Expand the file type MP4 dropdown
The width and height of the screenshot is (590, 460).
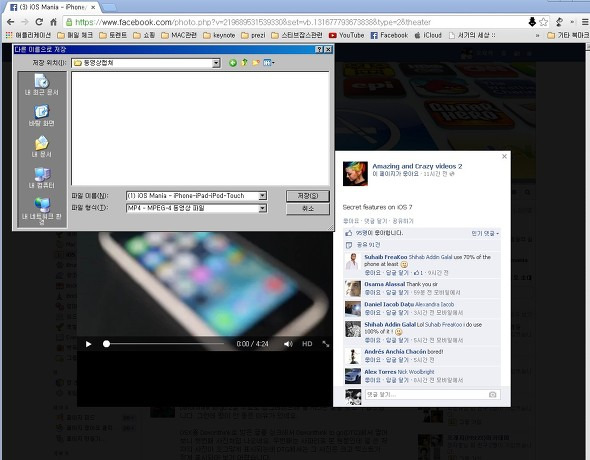click(263, 208)
